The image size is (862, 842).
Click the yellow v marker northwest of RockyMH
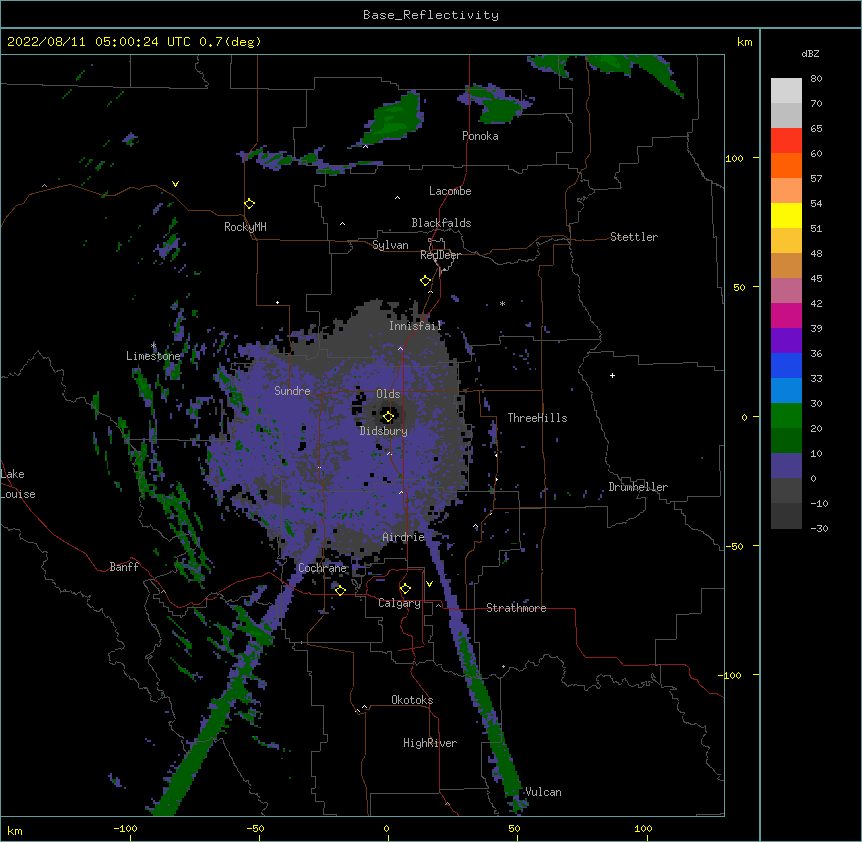175,184
